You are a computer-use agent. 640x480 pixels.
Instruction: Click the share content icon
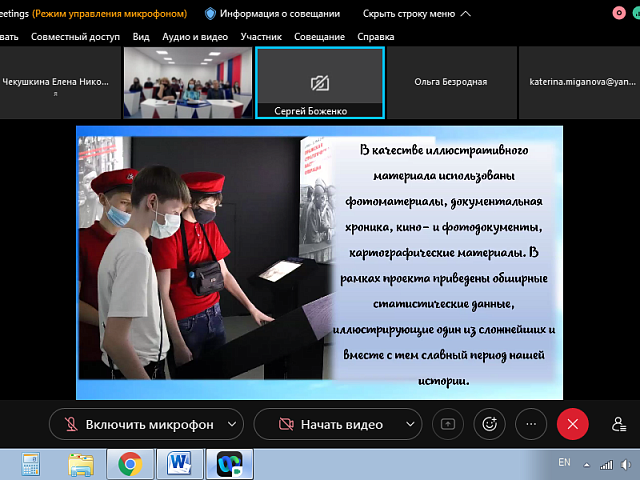point(447,424)
